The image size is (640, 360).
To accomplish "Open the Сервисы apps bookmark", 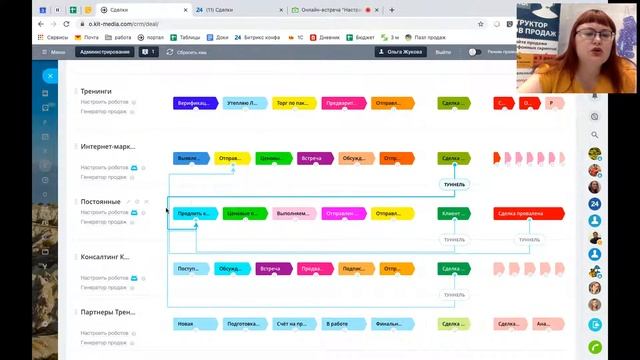I will tap(53, 37).
